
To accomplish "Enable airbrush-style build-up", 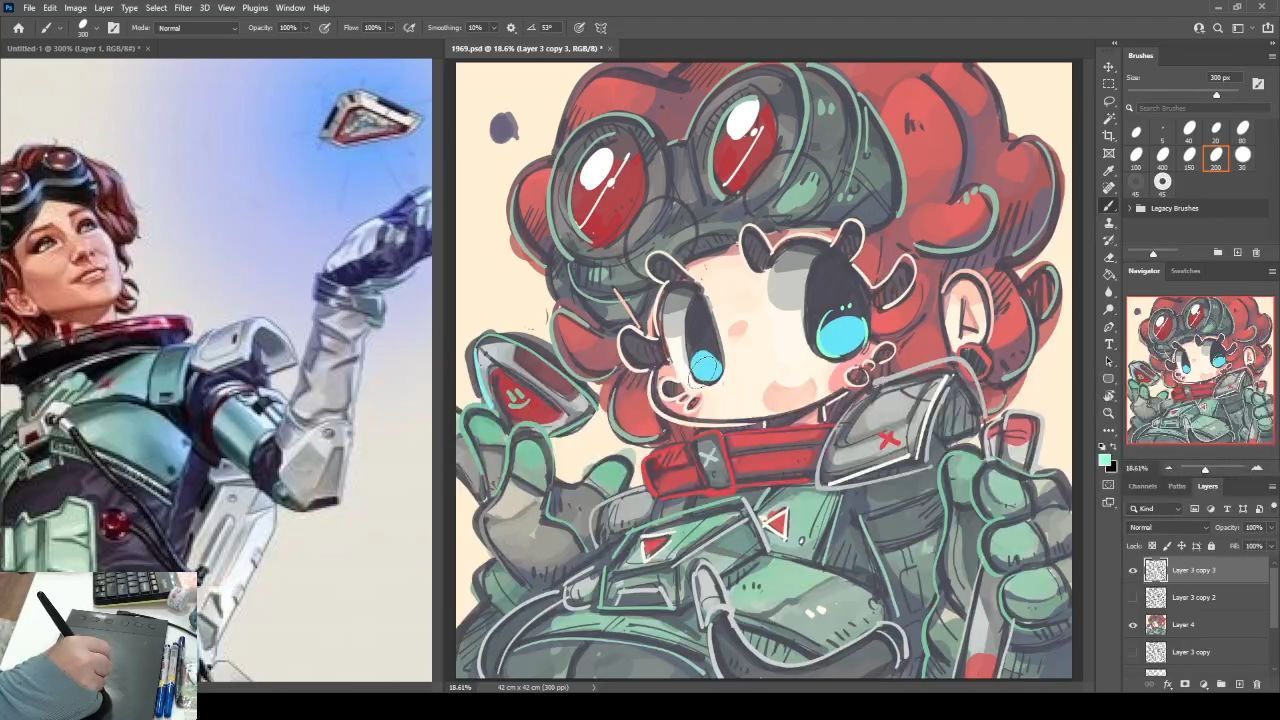I will (x=409, y=28).
